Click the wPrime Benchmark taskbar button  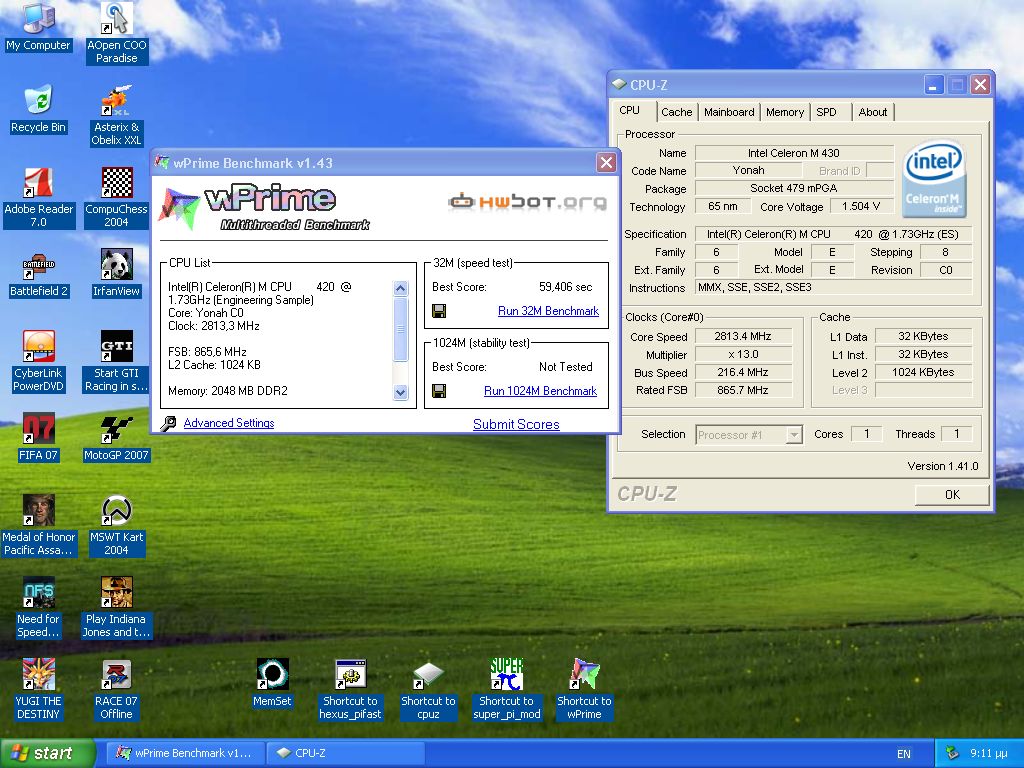click(x=185, y=753)
